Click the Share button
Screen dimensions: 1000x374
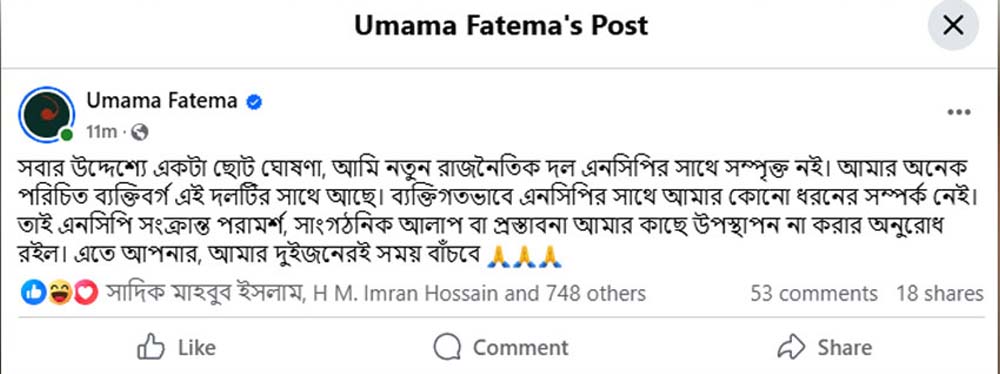click(x=825, y=348)
